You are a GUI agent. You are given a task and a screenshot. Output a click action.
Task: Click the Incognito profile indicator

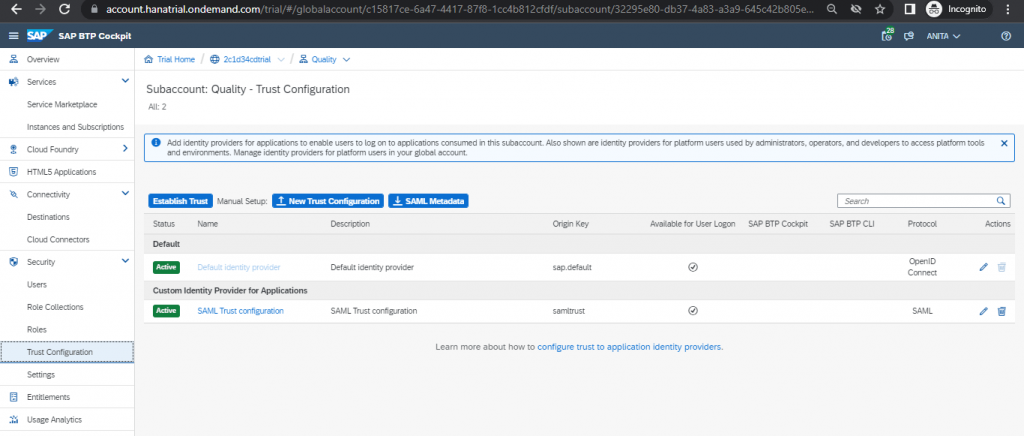tap(956, 9)
